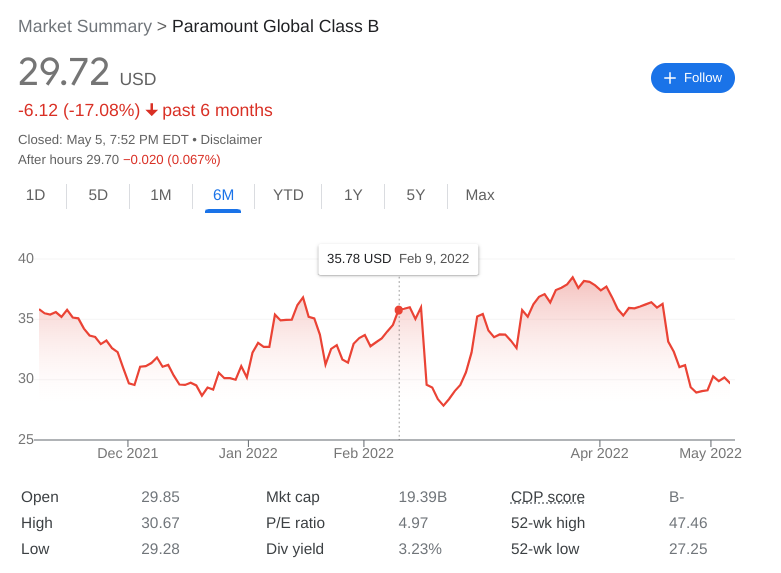Screen dimensions: 781x573
Task: Show the Max time range
Action: click(x=480, y=195)
